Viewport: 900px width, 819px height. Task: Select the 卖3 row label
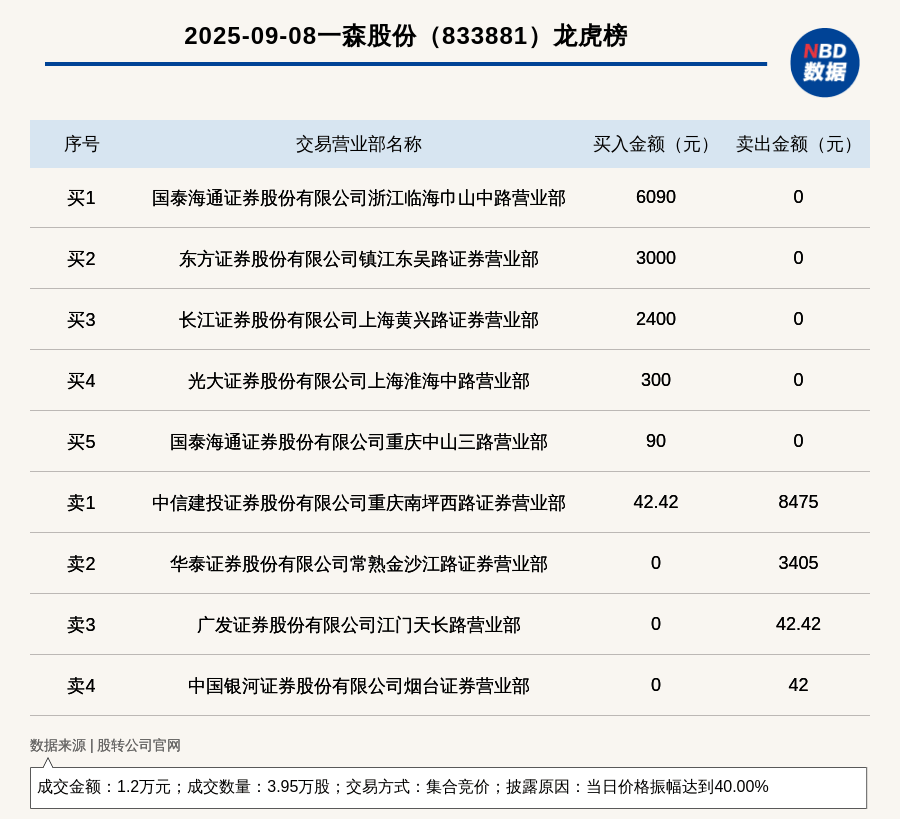(82, 624)
